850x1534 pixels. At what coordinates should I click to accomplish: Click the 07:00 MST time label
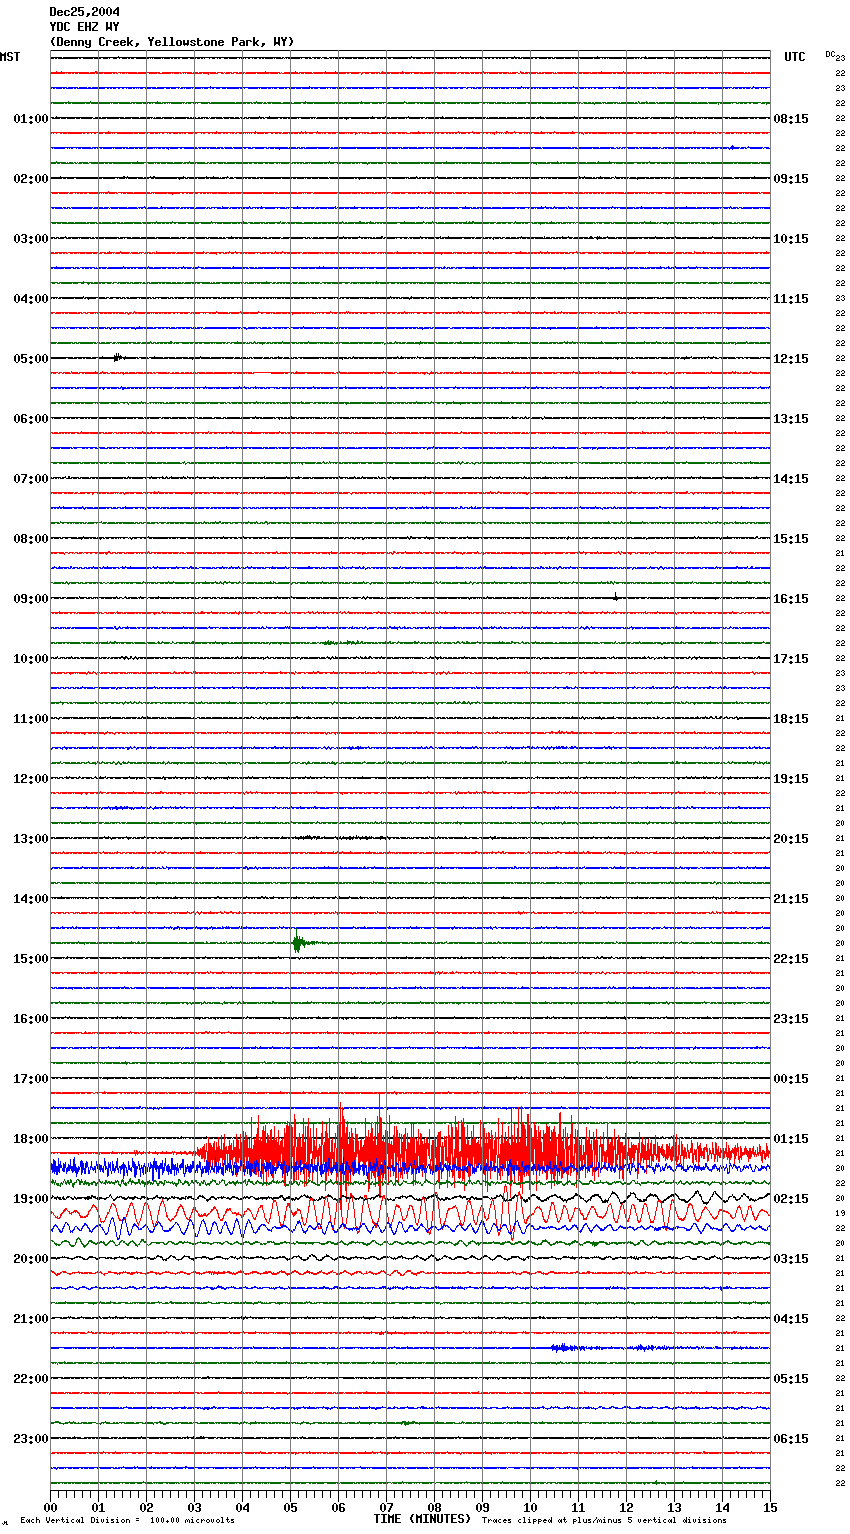pyautogui.click(x=30, y=479)
